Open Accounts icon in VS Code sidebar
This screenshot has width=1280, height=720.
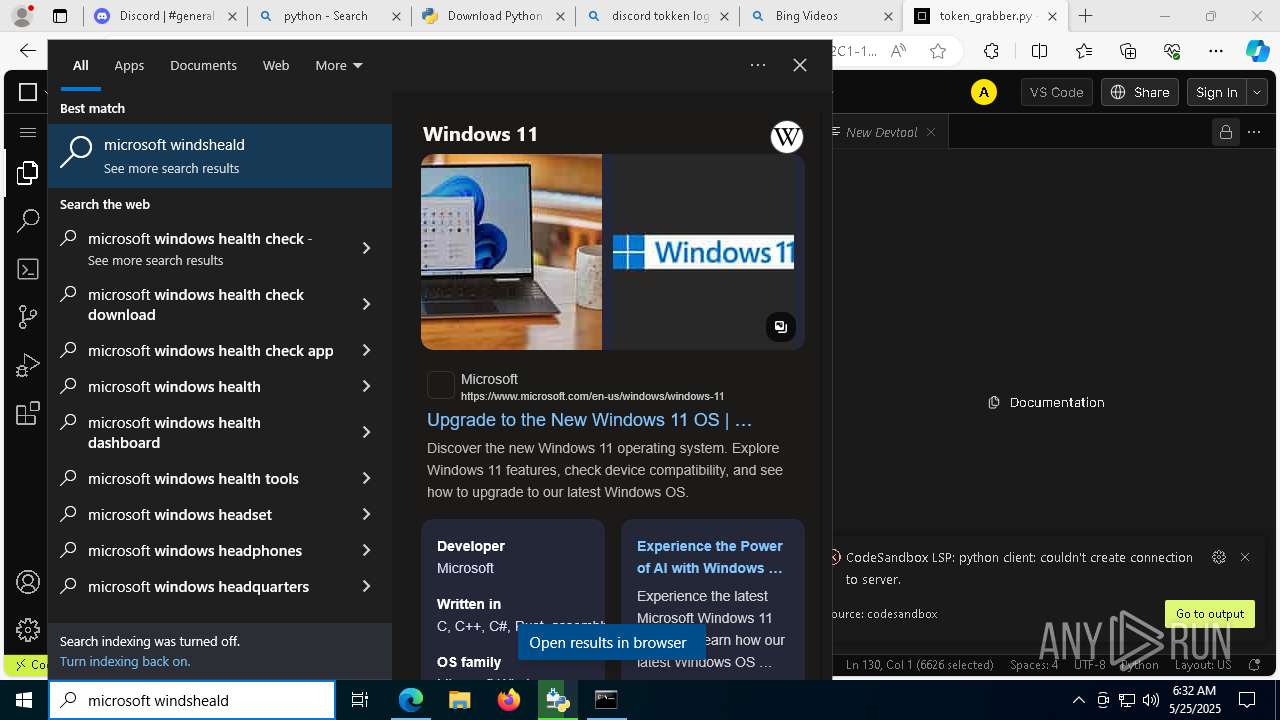pos(27,582)
